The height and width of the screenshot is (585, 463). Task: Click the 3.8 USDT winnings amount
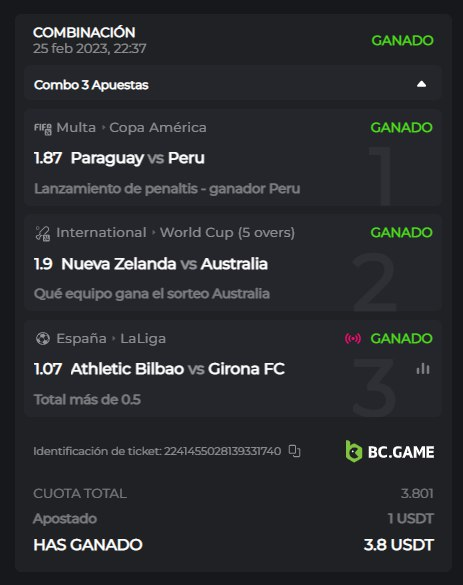[398, 545]
